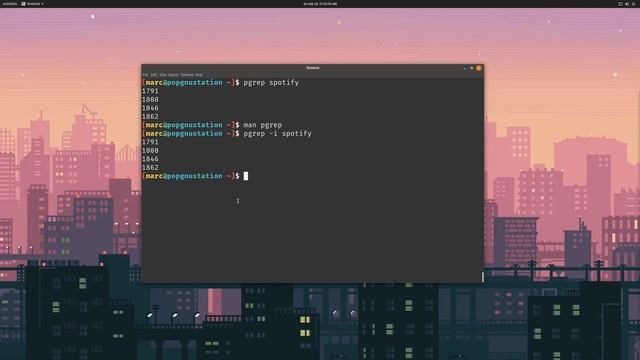This screenshot has width=640, height=360.
Task: Click Activities in the top bar
Action: click(10, 4)
